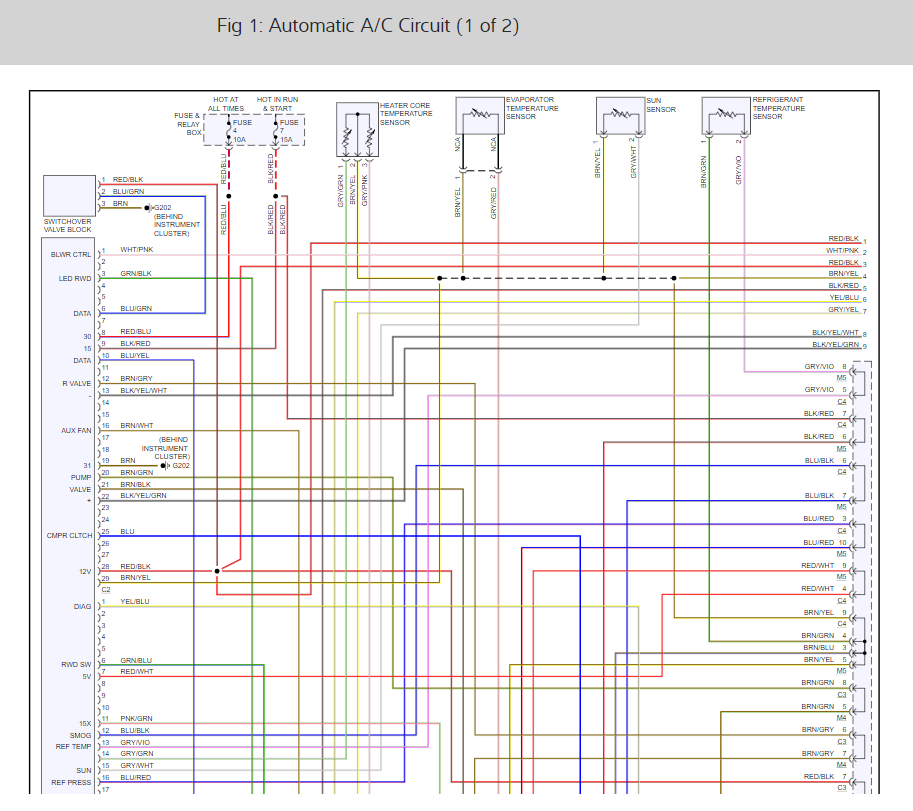The width and height of the screenshot is (913, 811).
Task: Click the splice dot on RED/BLK pin 28 wire
Action: (217, 571)
